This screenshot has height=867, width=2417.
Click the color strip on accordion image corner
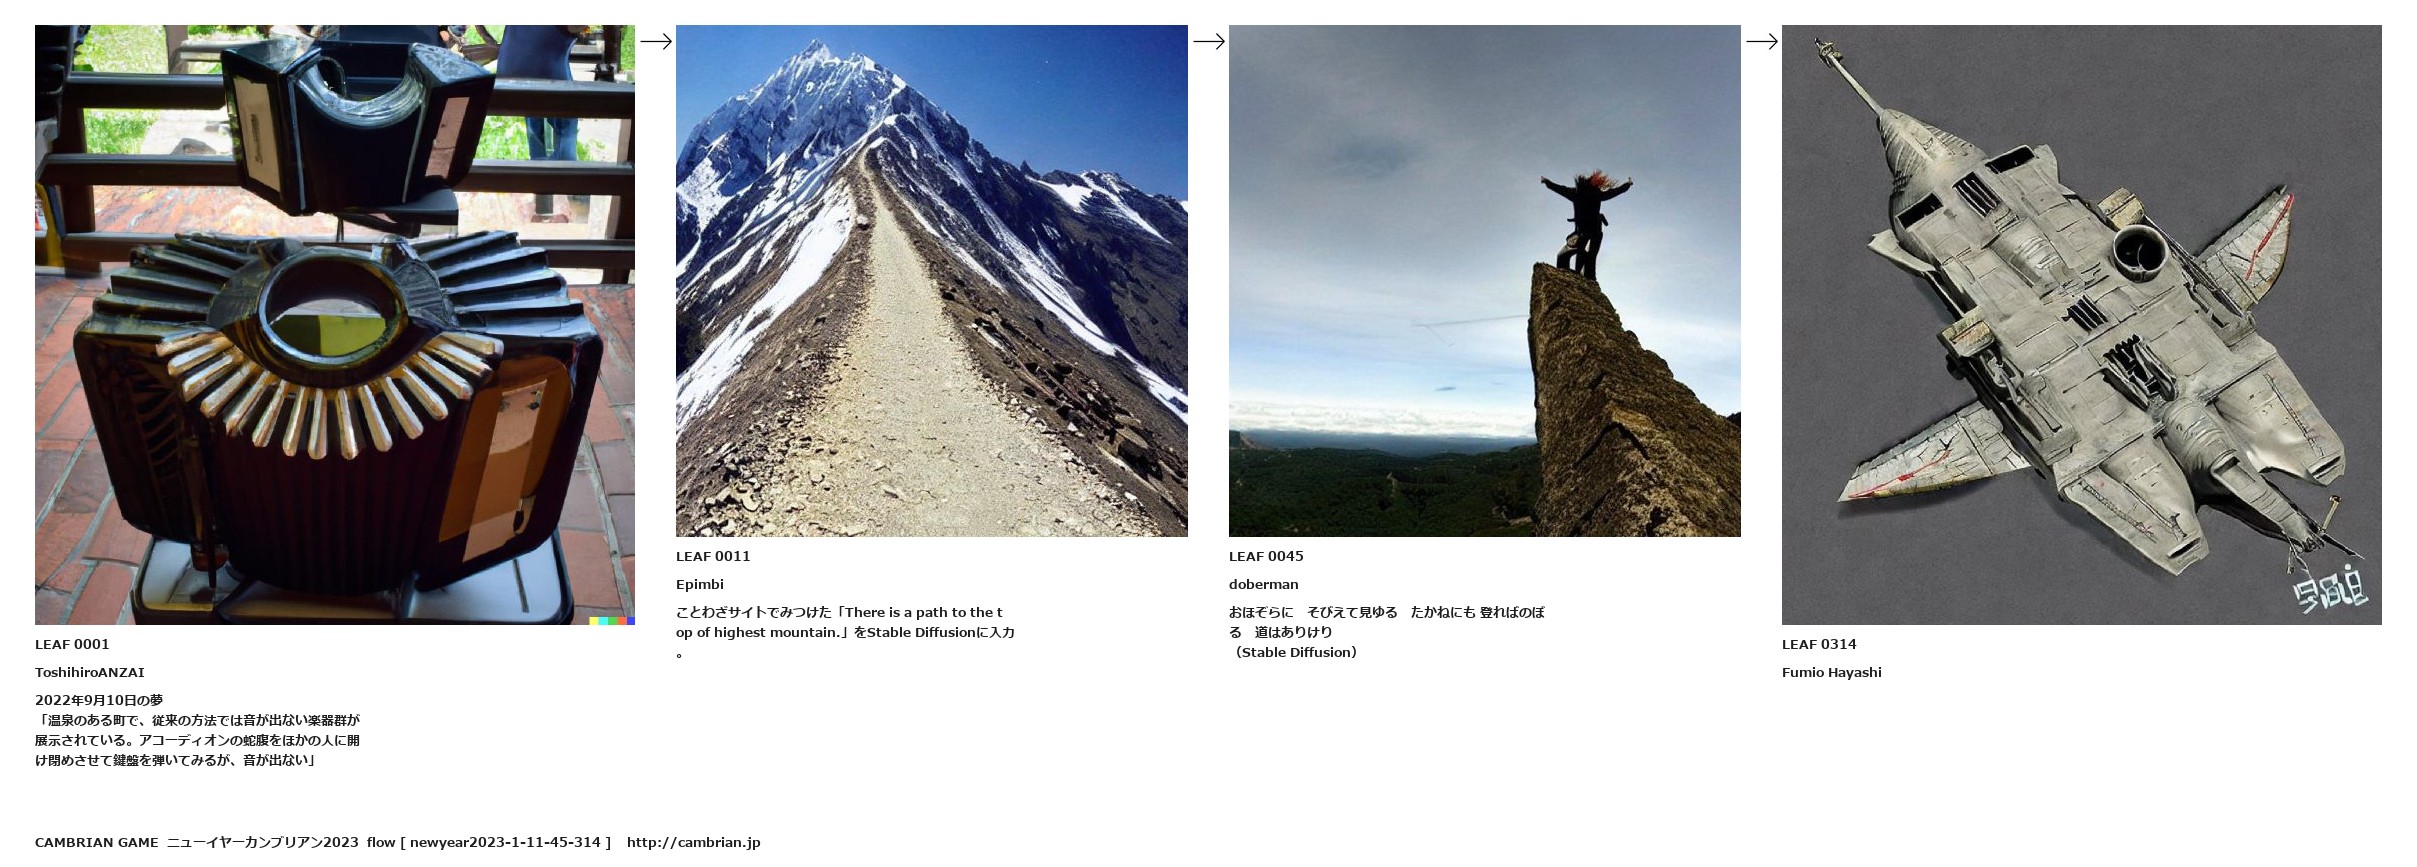click(612, 621)
